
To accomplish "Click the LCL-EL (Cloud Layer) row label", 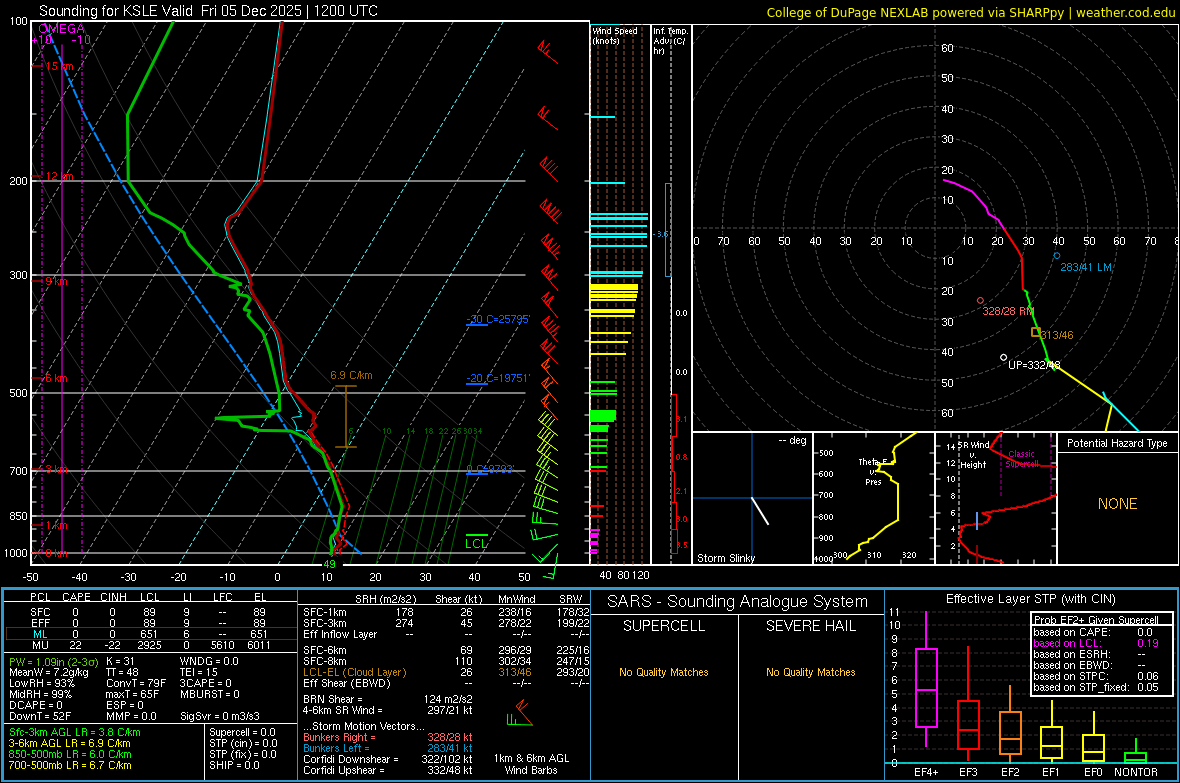I will click(354, 672).
